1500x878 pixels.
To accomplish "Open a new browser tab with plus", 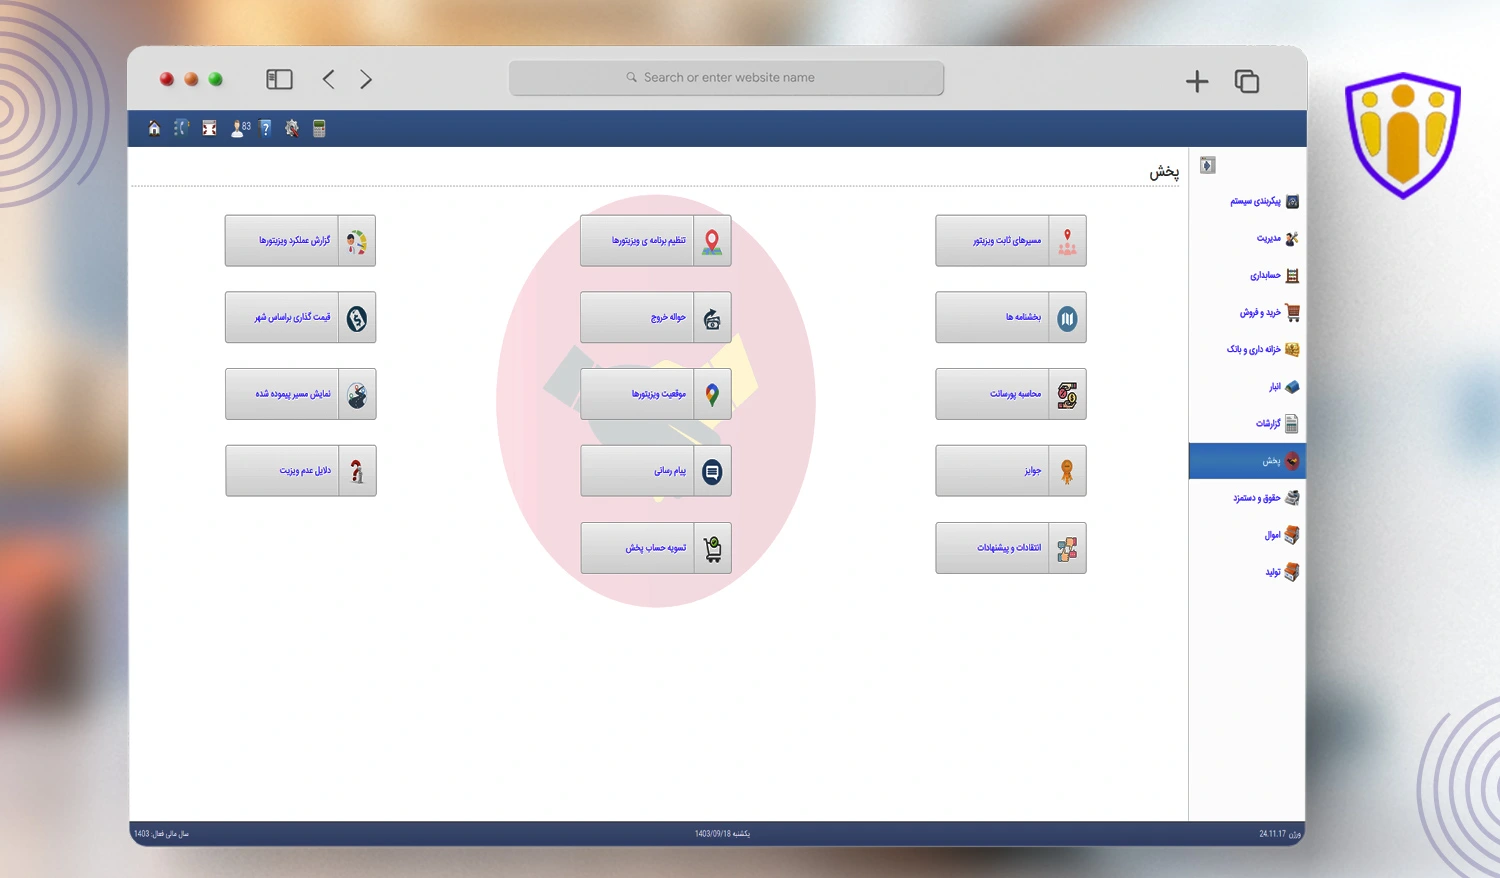I will click(1197, 82).
